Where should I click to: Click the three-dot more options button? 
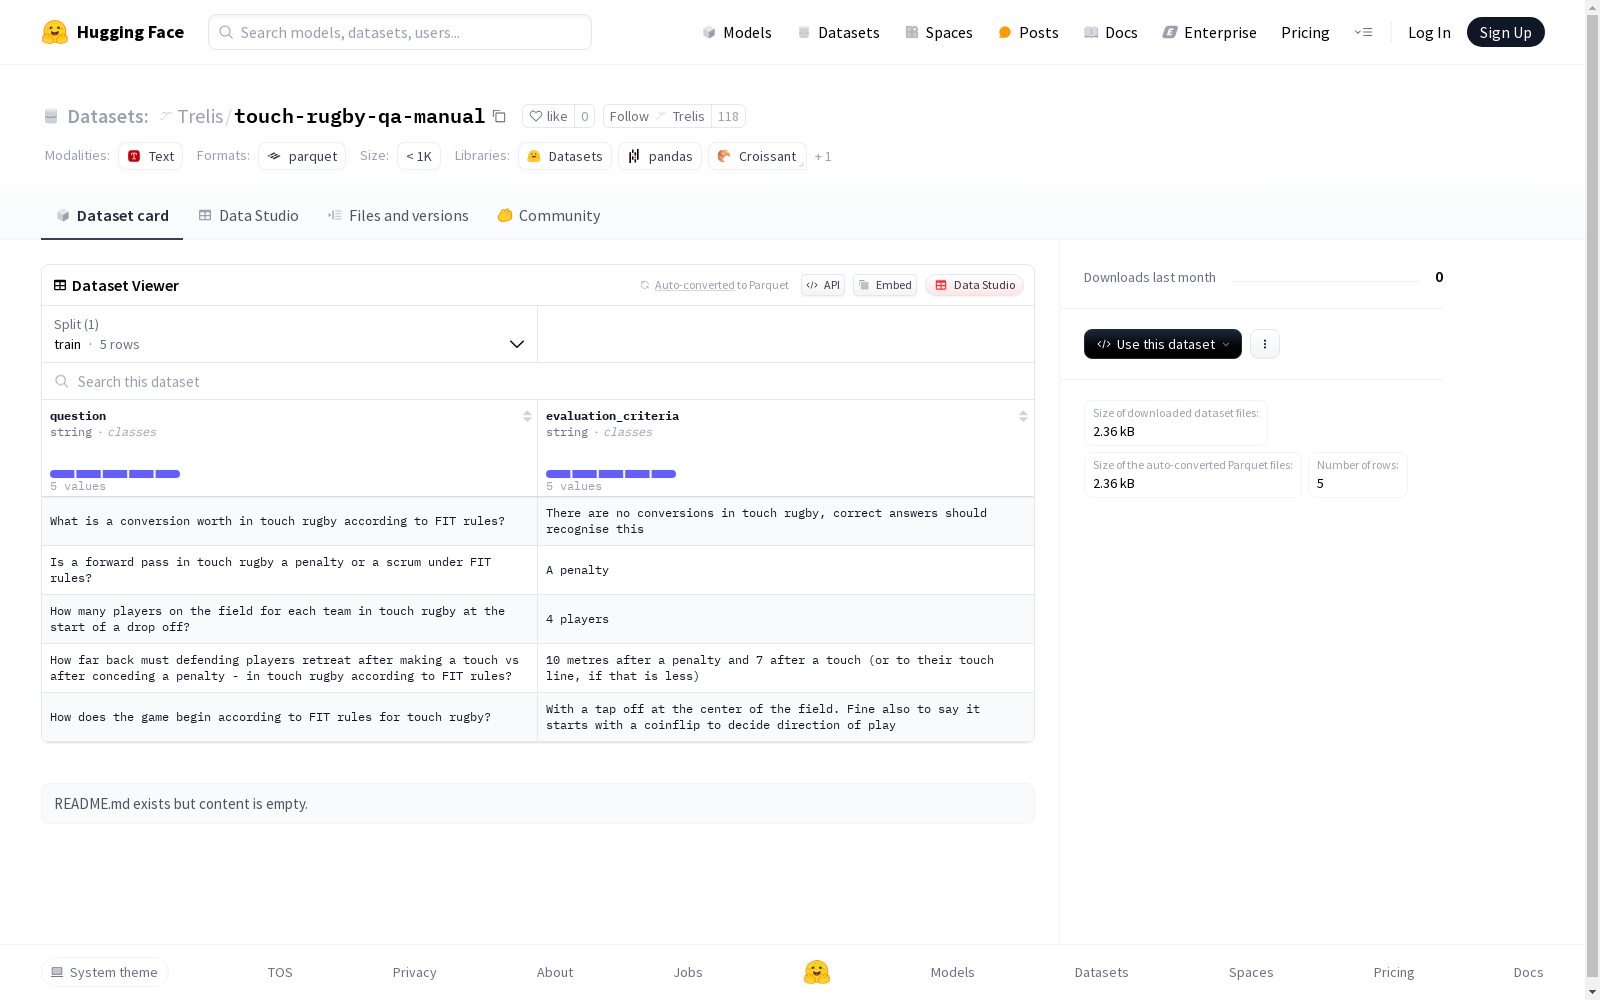(1265, 344)
